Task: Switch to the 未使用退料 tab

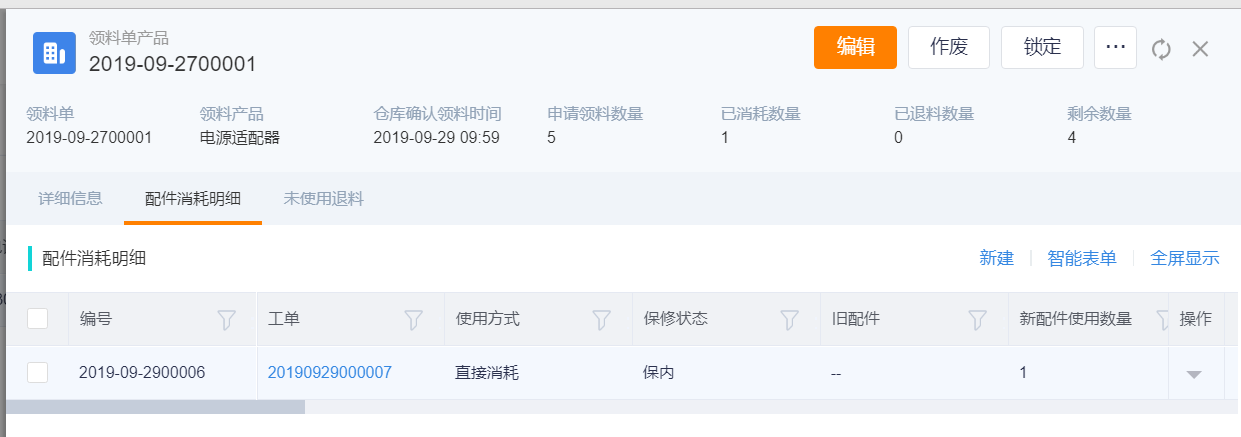Action: [324, 198]
